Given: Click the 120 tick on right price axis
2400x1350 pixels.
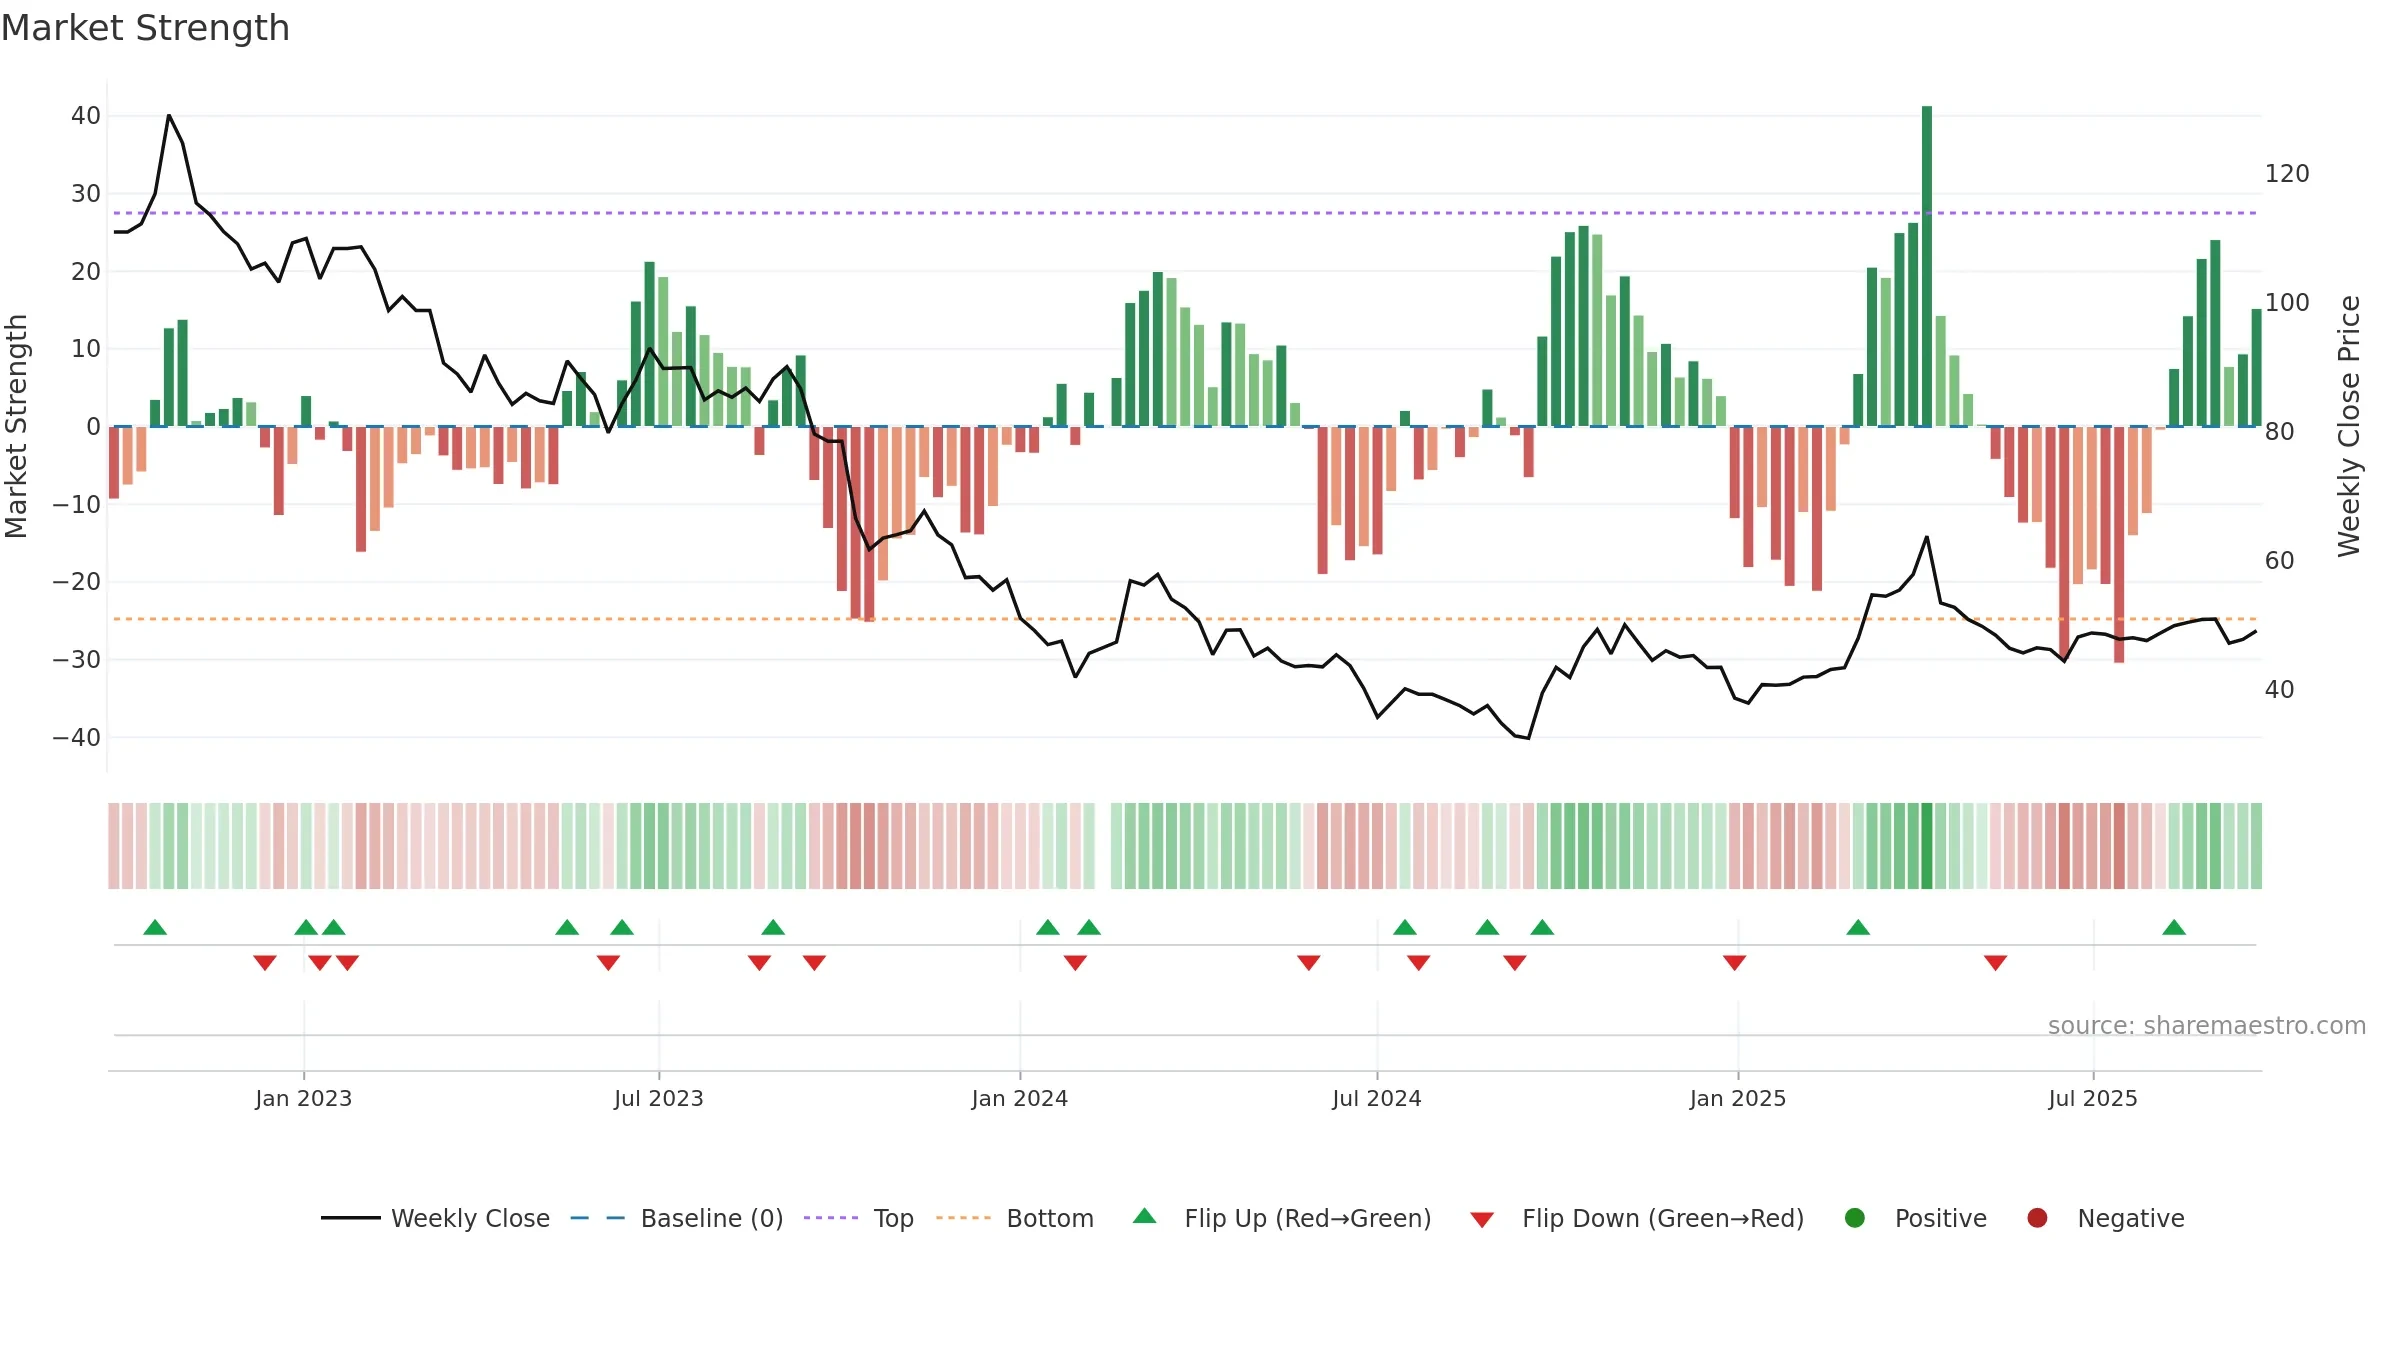Looking at the screenshot, I should [2287, 174].
